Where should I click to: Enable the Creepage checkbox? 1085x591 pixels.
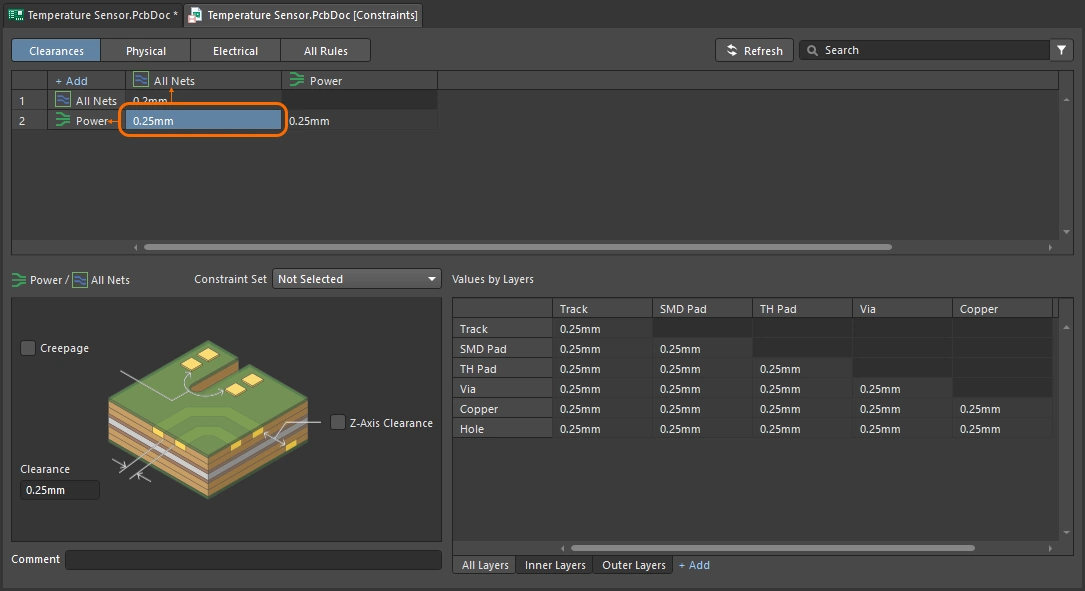pyautogui.click(x=28, y=348)
